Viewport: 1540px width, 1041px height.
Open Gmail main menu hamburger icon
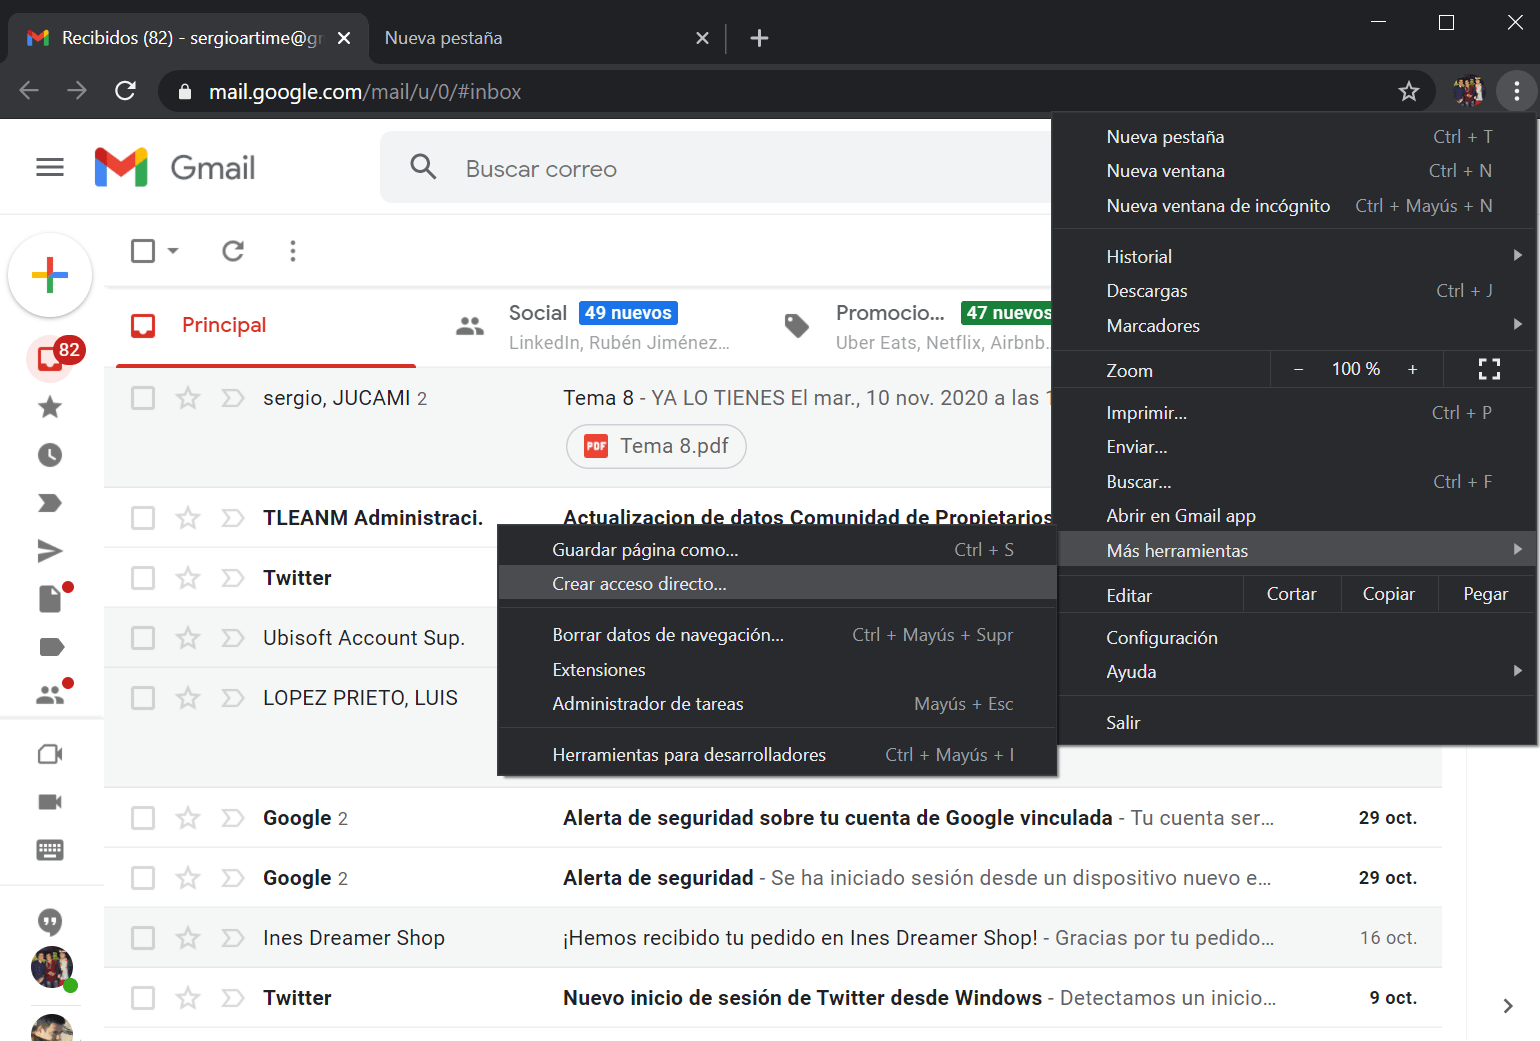[x=50, y=167]
